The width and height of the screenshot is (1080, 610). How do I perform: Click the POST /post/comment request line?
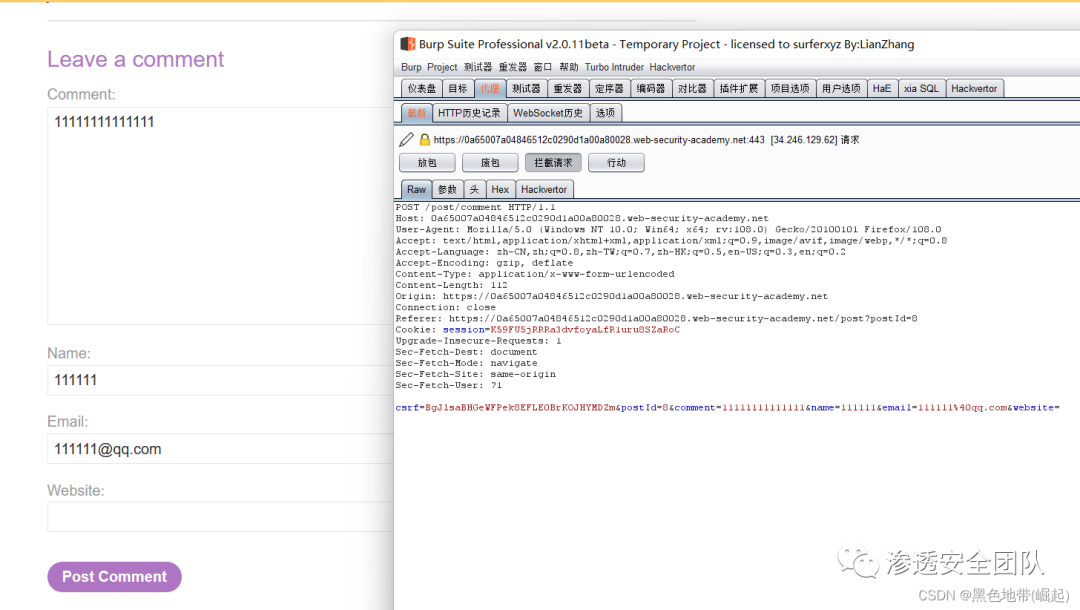pyautogui.click(x=475, y=207)
